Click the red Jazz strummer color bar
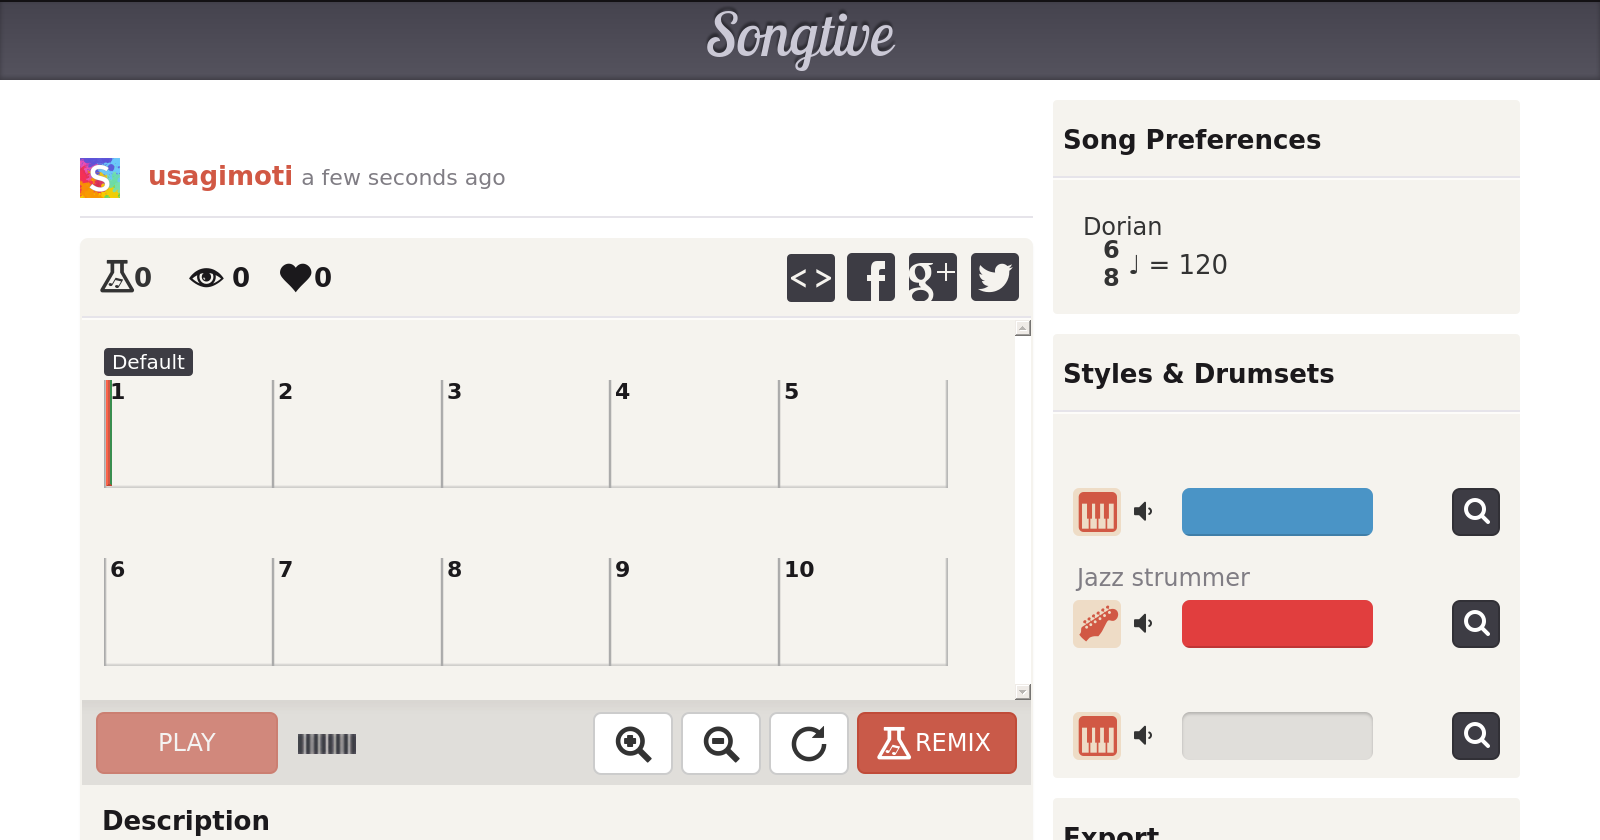 click(1277, 624)
